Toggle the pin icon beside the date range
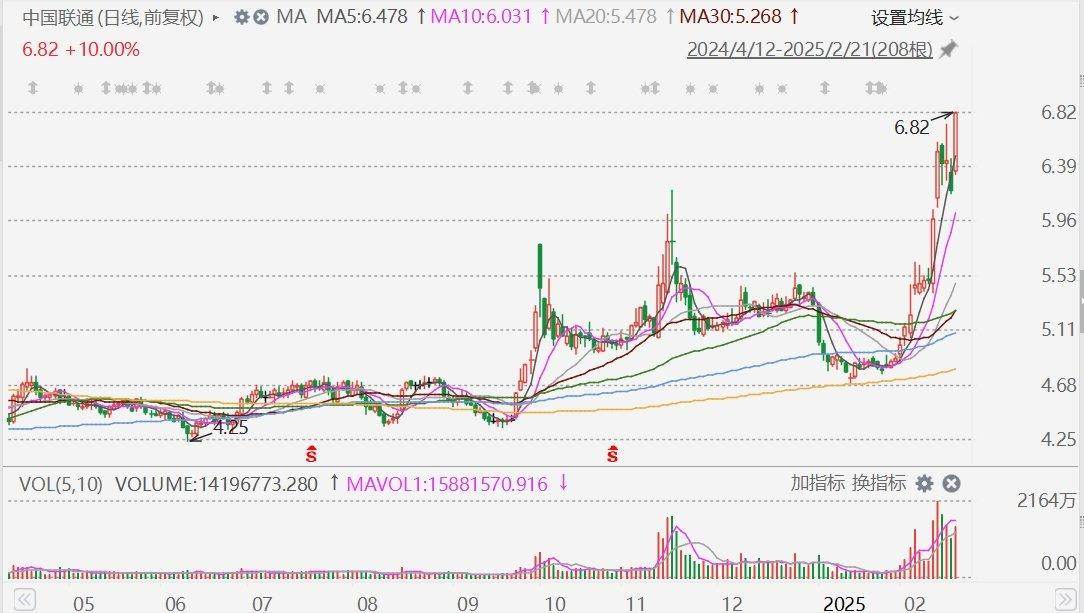The height and width of the screenshot is (613, 1084). 948,49
